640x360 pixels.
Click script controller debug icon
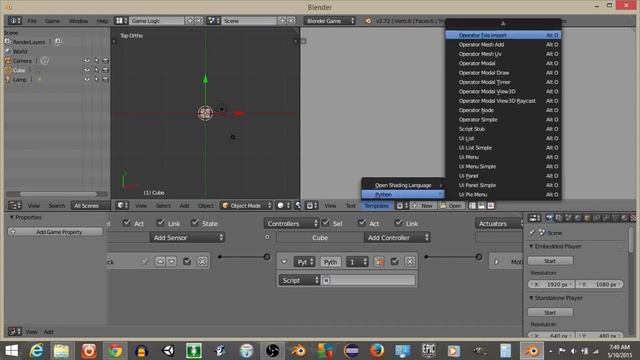(x=379, y=262)
